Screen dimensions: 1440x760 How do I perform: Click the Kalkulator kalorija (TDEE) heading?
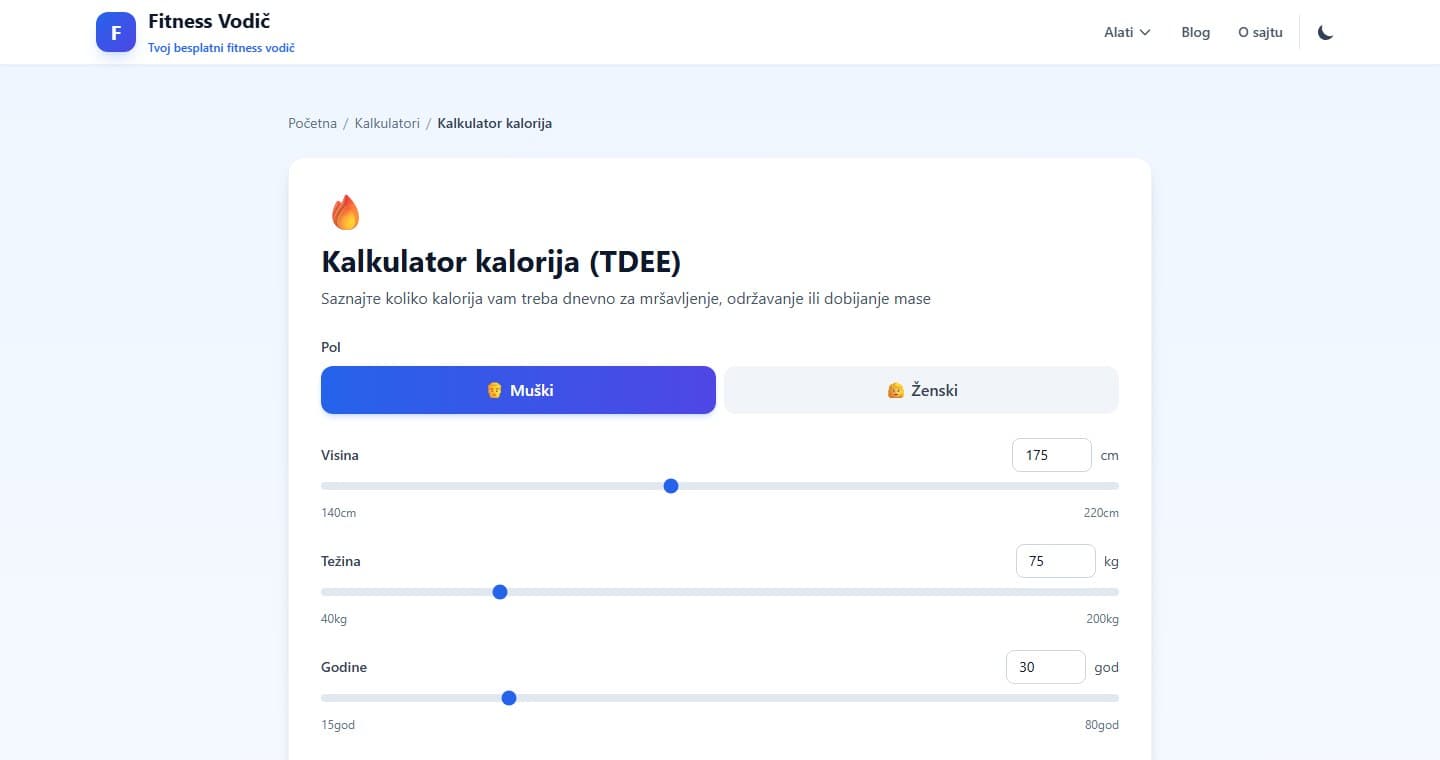(501, 262)
